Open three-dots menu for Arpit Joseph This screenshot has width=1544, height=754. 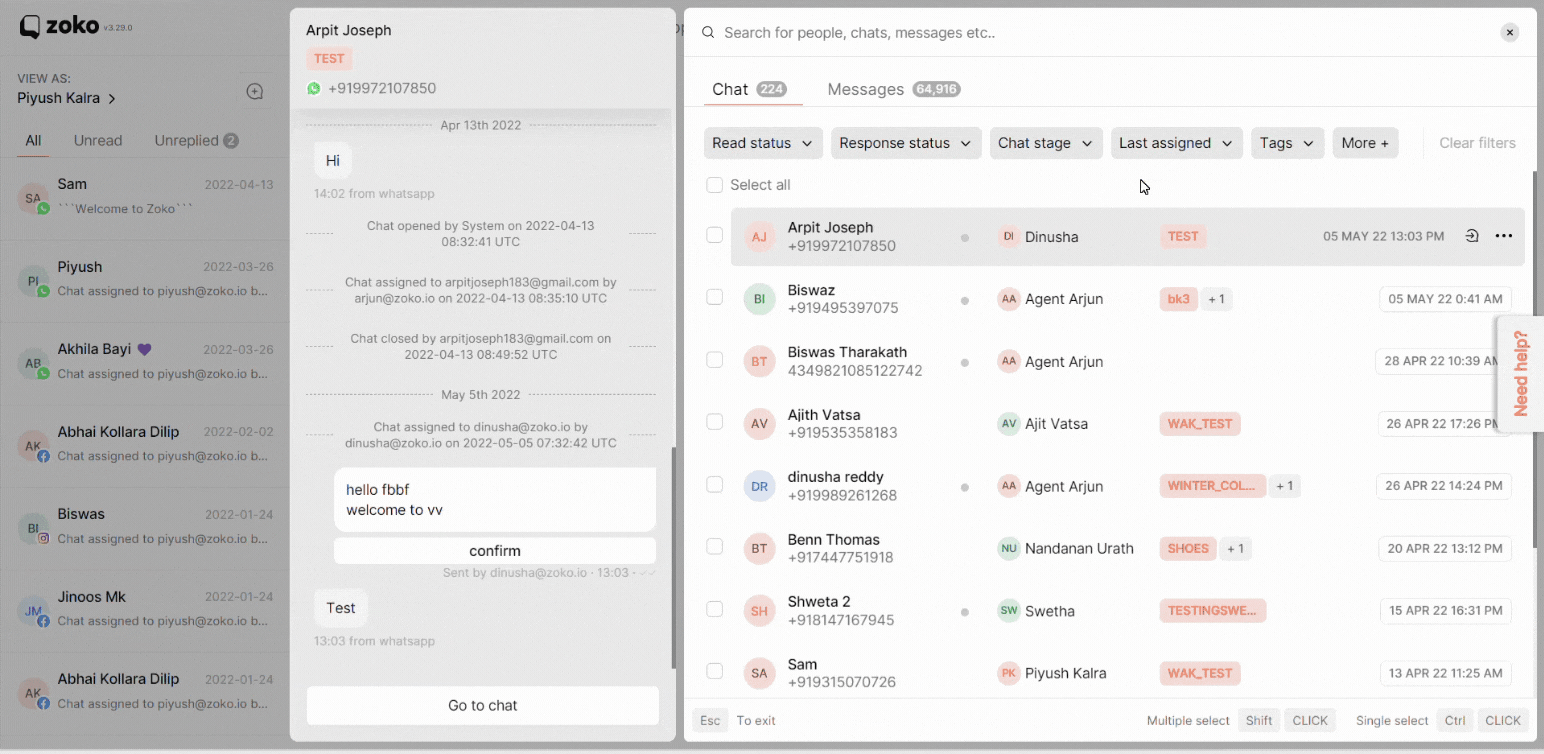pyautogui.click(x=1504, y=236)
